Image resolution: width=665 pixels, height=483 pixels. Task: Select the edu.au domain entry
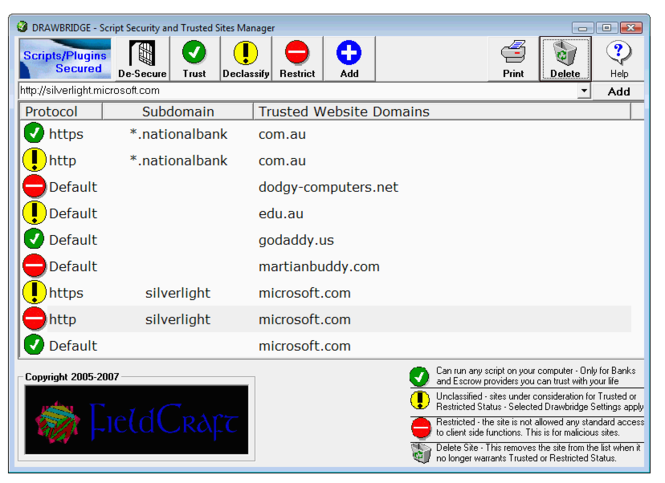281,213
